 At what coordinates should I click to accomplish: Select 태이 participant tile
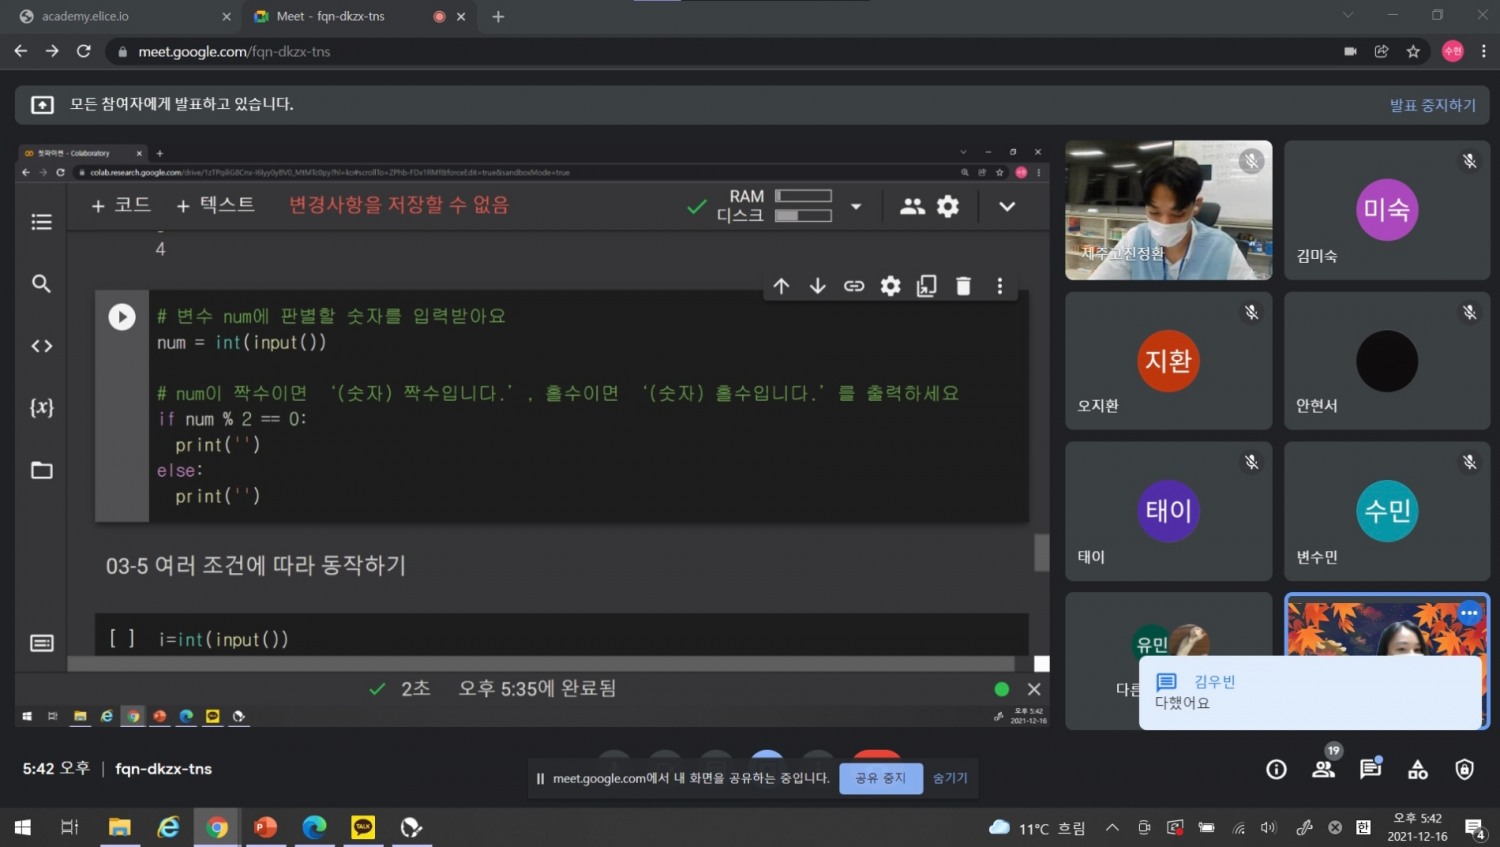1169,511
